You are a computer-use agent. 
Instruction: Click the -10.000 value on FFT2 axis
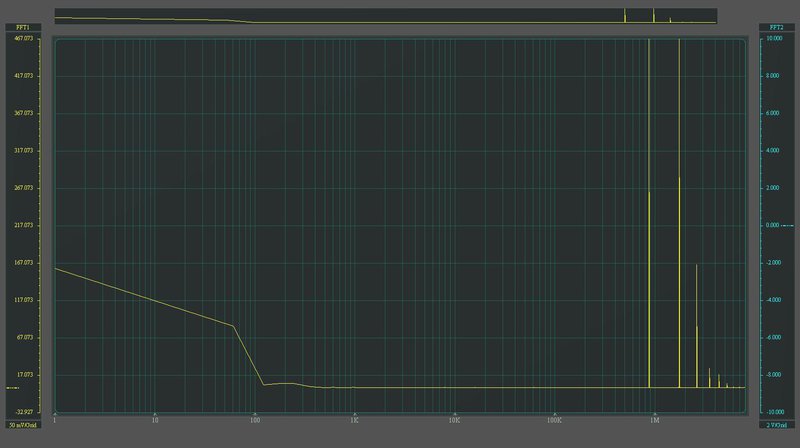[x=774, y=412]
